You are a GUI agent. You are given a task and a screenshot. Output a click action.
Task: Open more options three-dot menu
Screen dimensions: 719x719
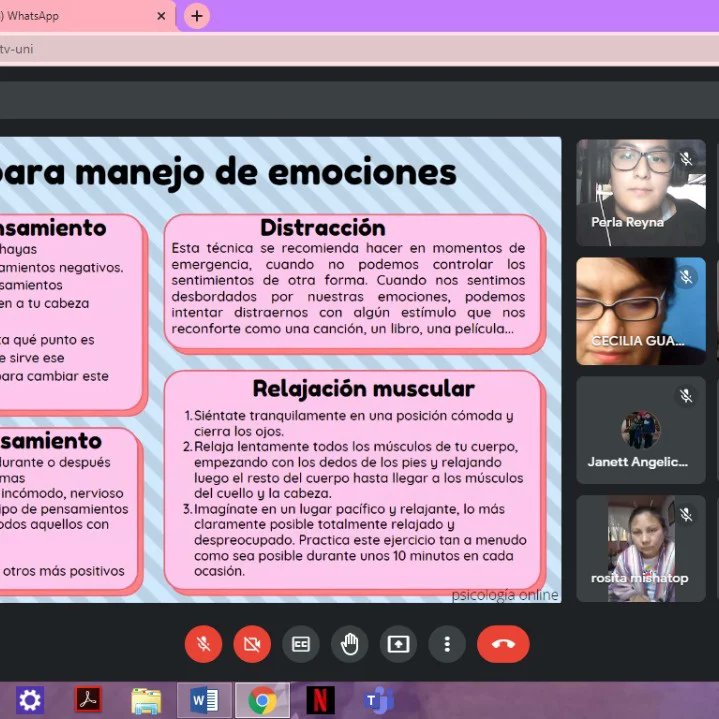(x=447, y=644)
